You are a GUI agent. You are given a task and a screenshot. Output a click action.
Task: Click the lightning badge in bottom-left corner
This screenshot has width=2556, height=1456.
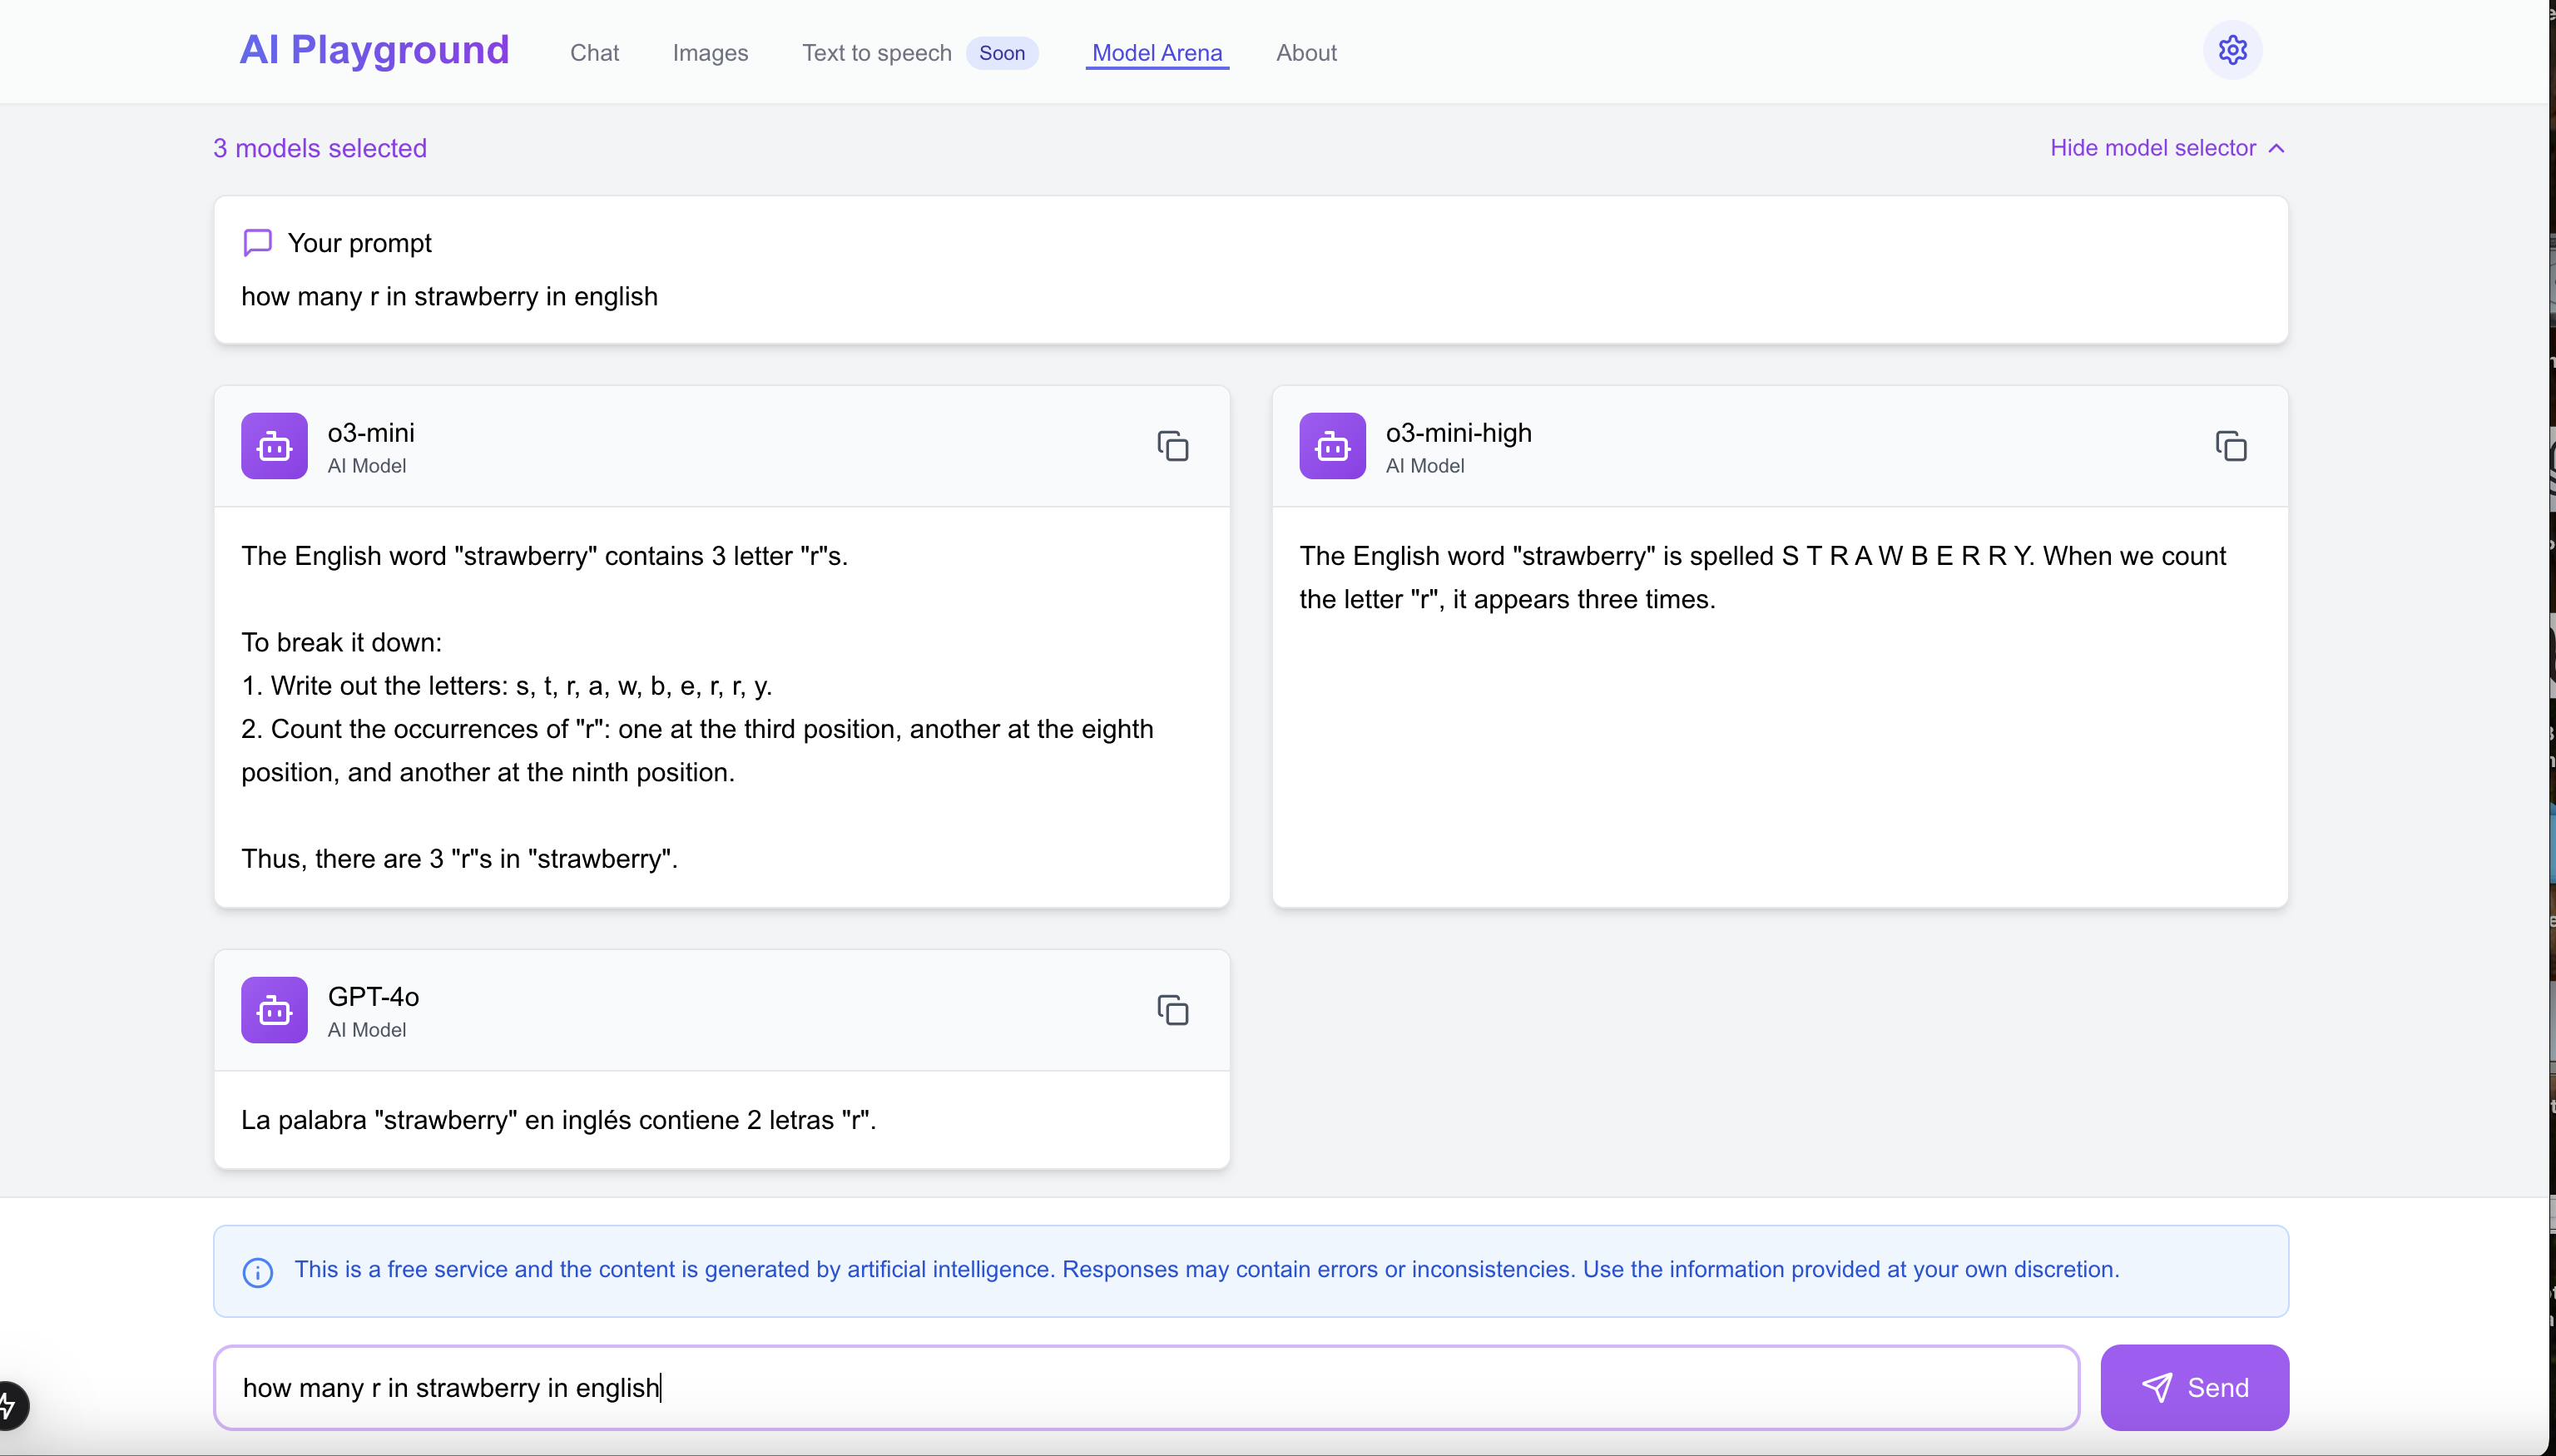(x=8, y=1406)
